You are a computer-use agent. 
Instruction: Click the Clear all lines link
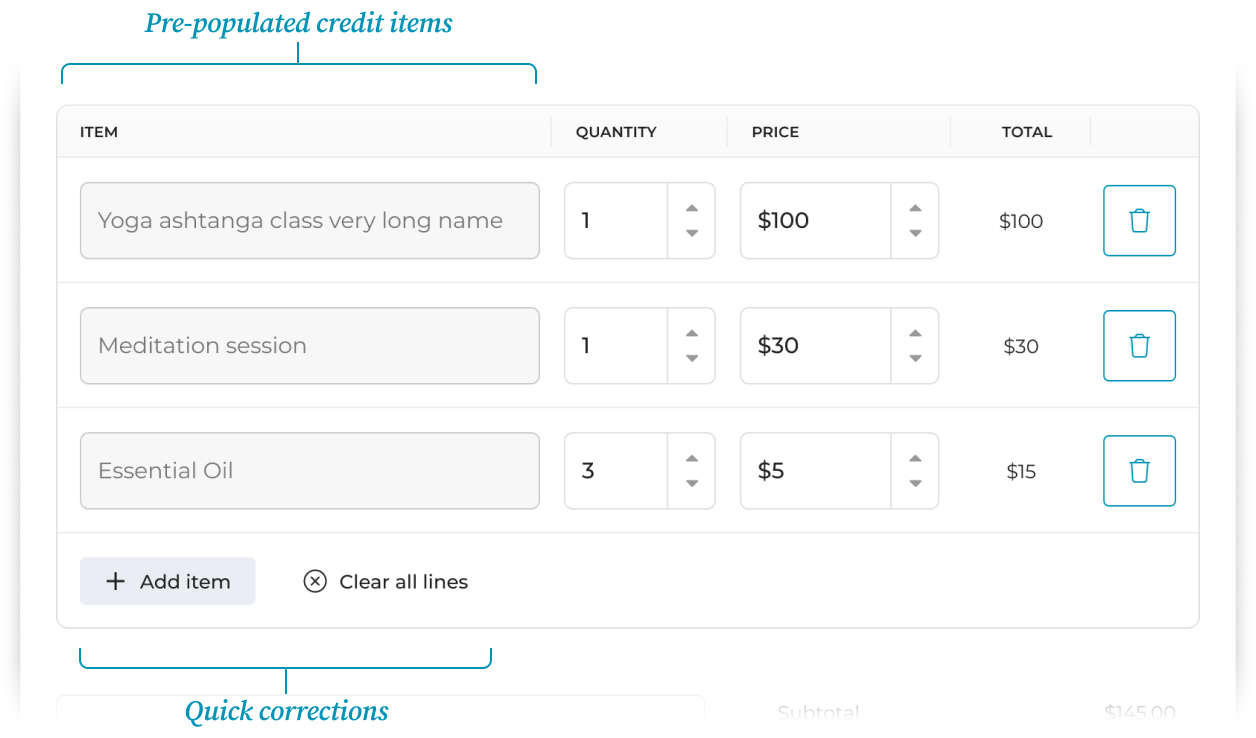[403, 582]
